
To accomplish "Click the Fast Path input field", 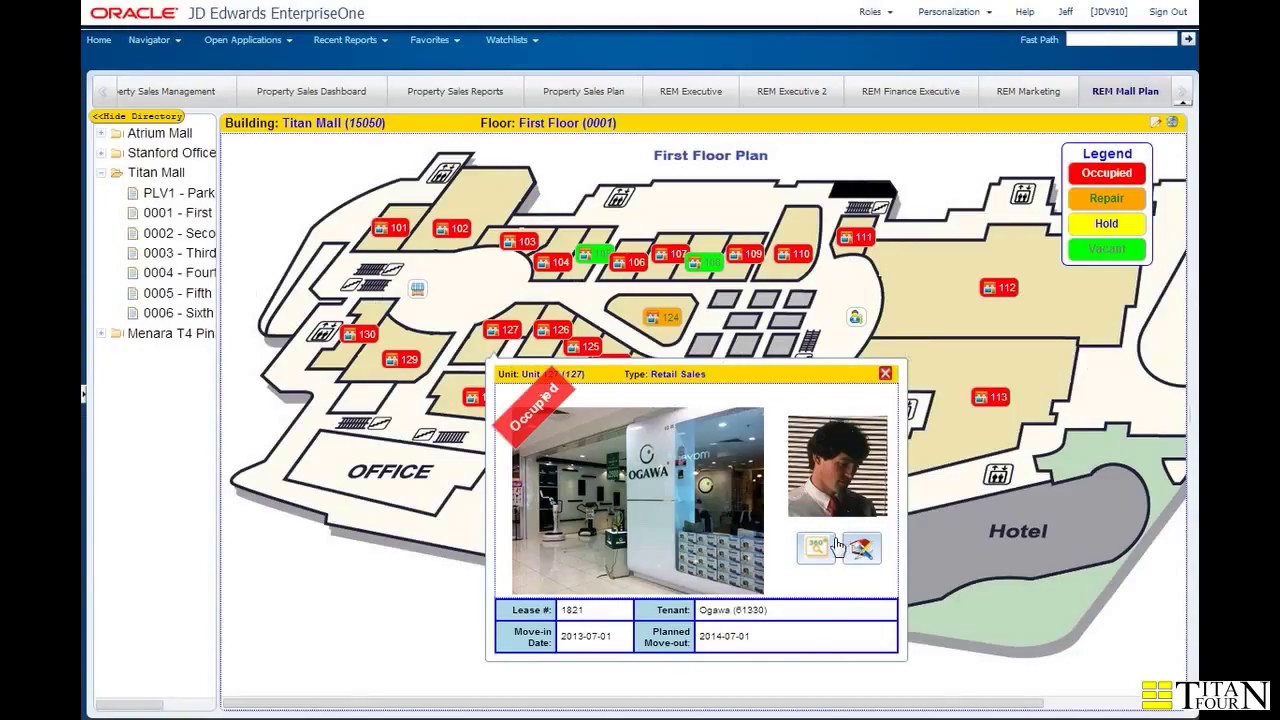I will (1121, 39).
